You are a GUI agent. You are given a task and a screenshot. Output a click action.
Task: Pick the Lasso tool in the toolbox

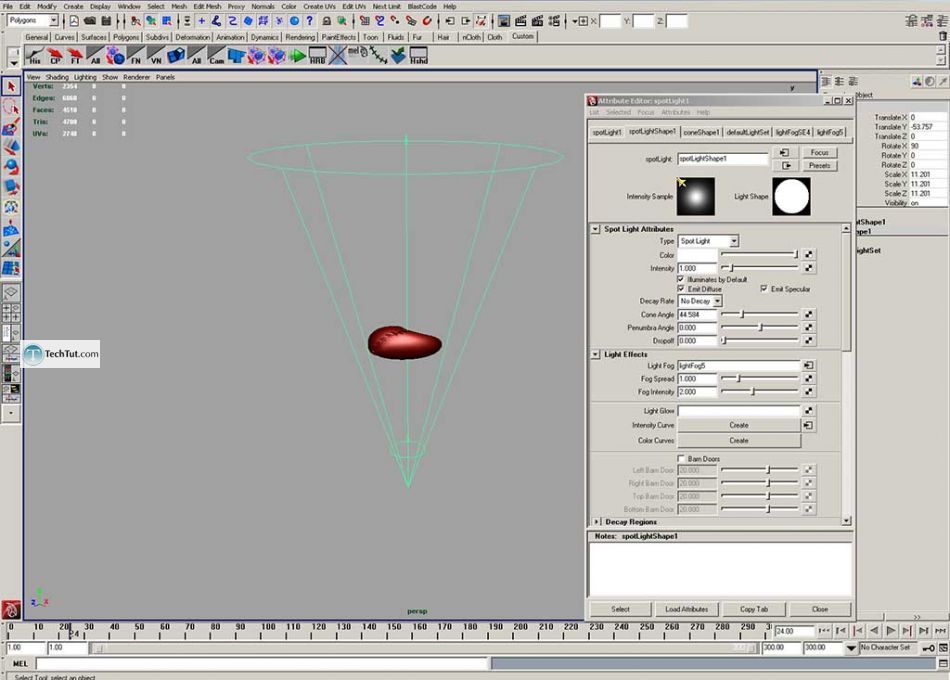click(x=11, y=107)
